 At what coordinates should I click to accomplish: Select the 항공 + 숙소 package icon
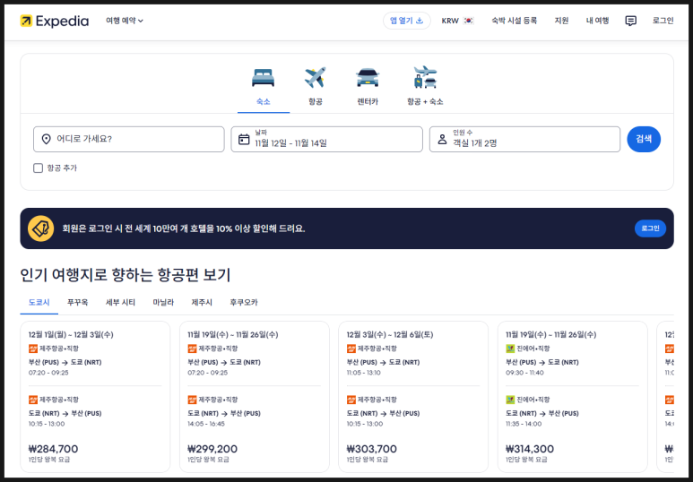click(x=424, y=78)
